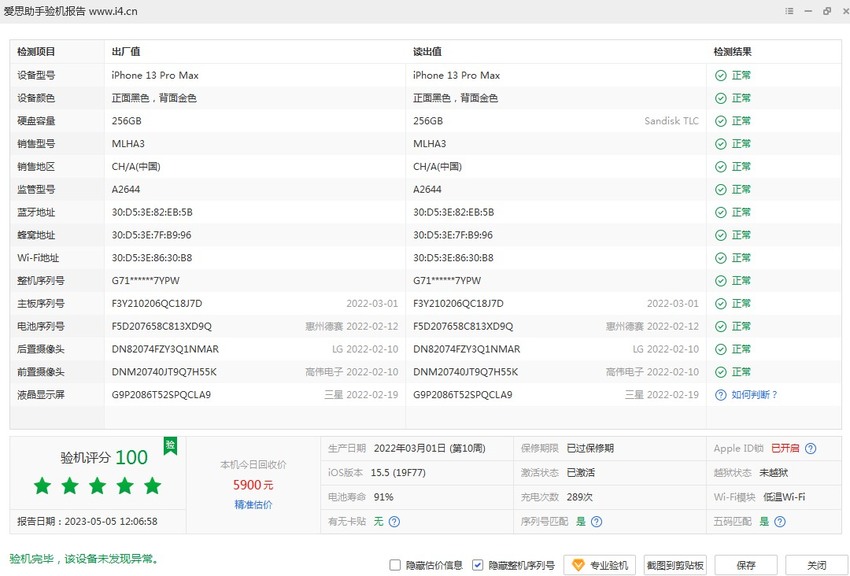Click the green check icon in the 蜂窝地址 row
This screenshot has height=576, width=850.
(720, 235)
